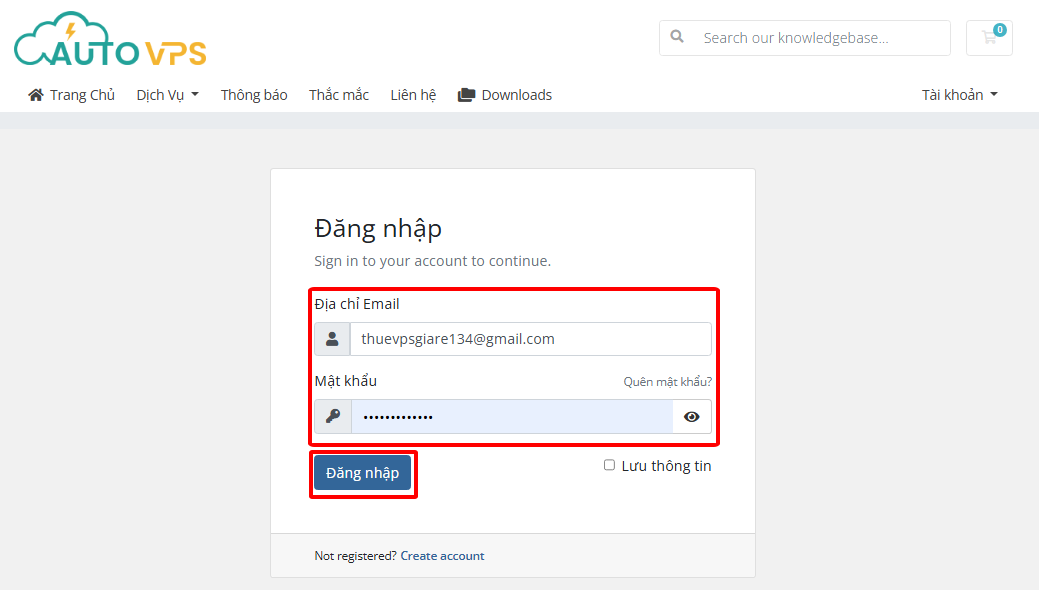
Task: Go to Trang Chủ page
Action: click(x=72, y=95)
